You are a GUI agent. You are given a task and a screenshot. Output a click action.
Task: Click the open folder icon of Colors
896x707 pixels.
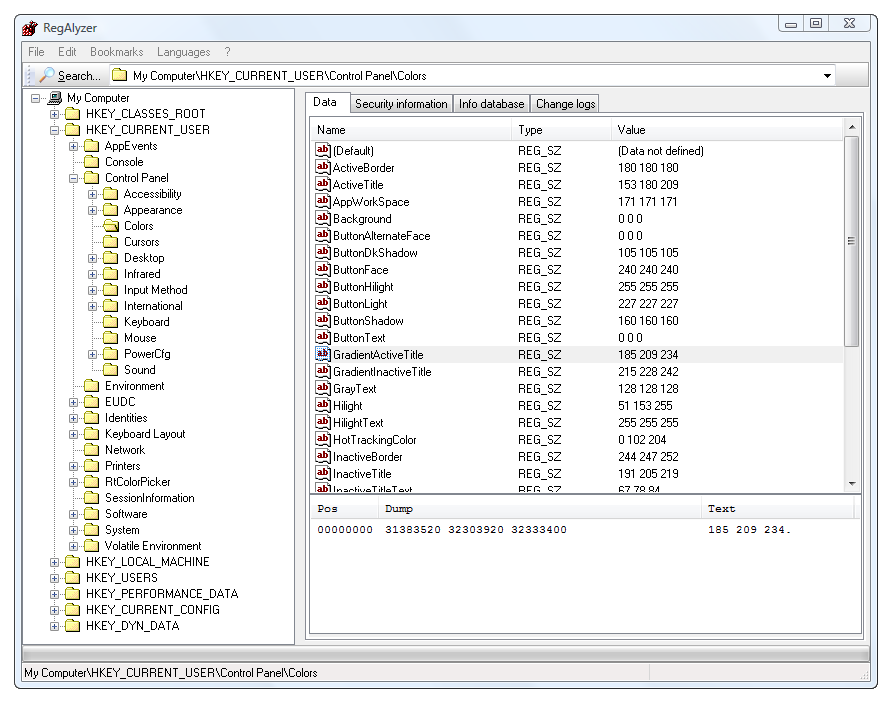click(111, 226)
